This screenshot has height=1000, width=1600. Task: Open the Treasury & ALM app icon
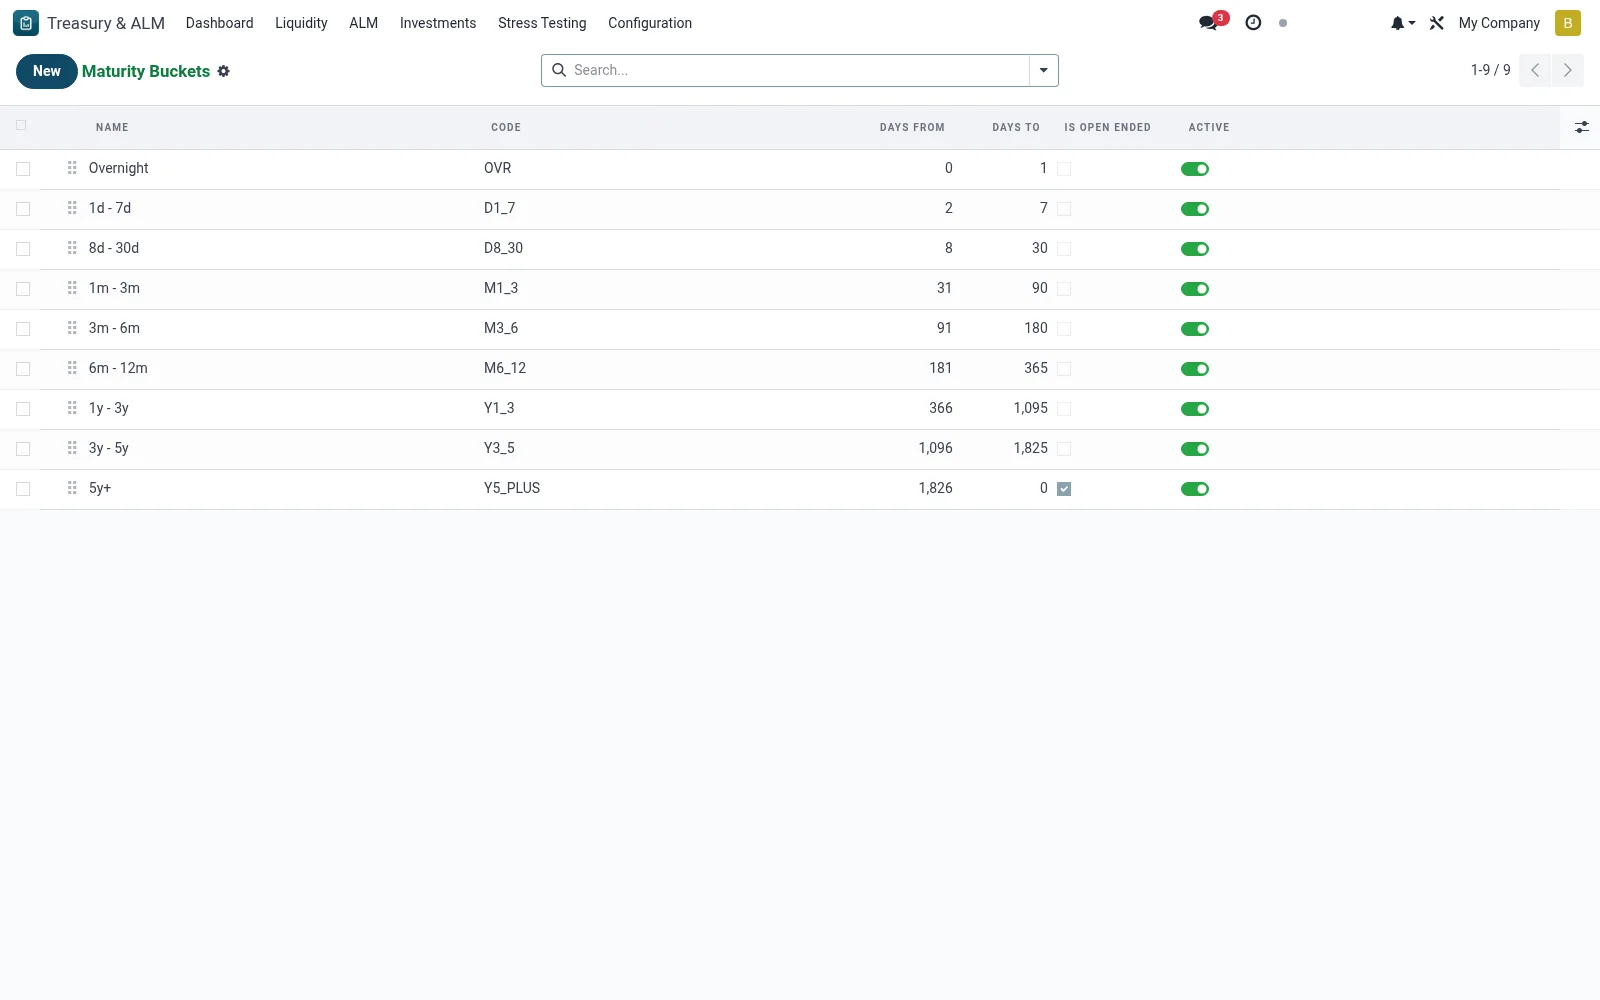click(26, 23)
